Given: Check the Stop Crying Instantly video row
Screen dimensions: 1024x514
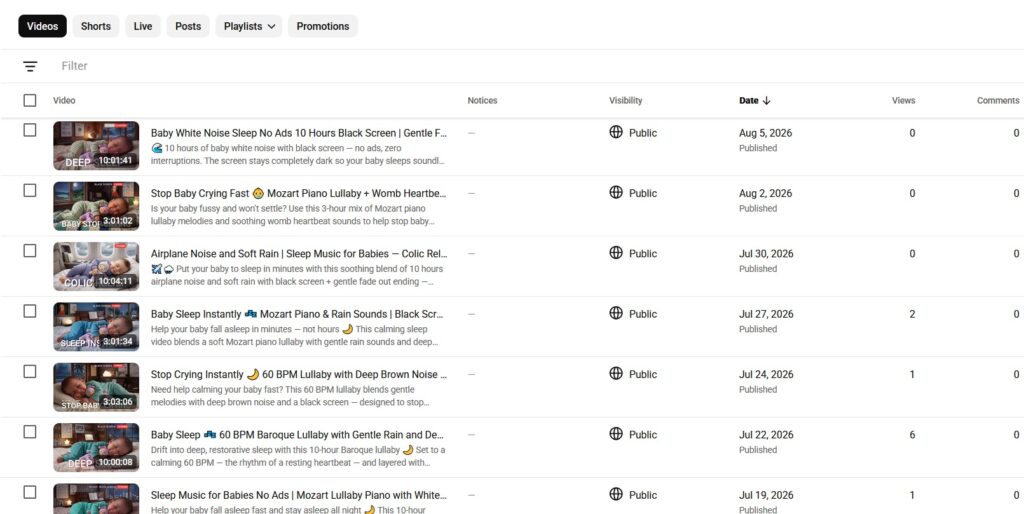Looking at the screenshot, I should 30,372.
